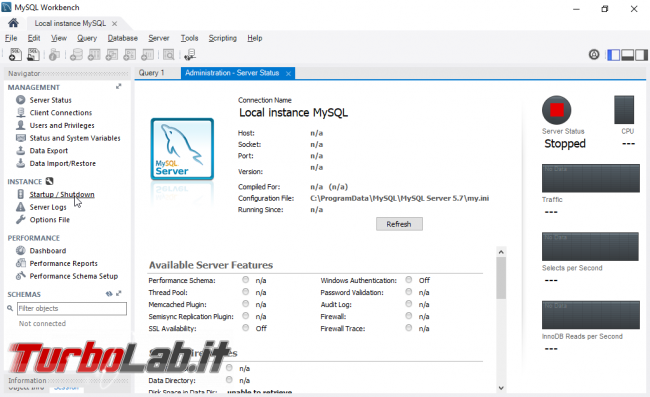Open the Server menu
Image resolution: width=650 pixels, height=397 pixels.
[x=159, y=38]
